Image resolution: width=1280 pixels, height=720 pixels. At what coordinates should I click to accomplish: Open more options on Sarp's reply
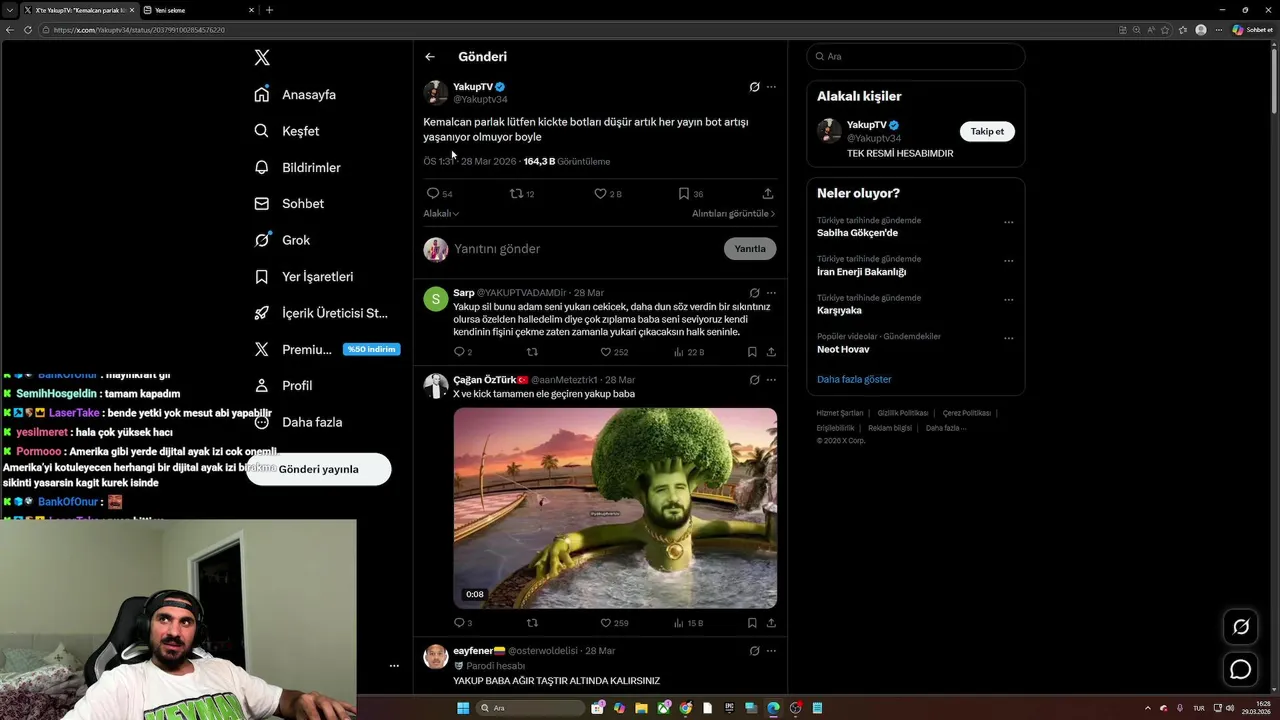click(x=771, y=293)
